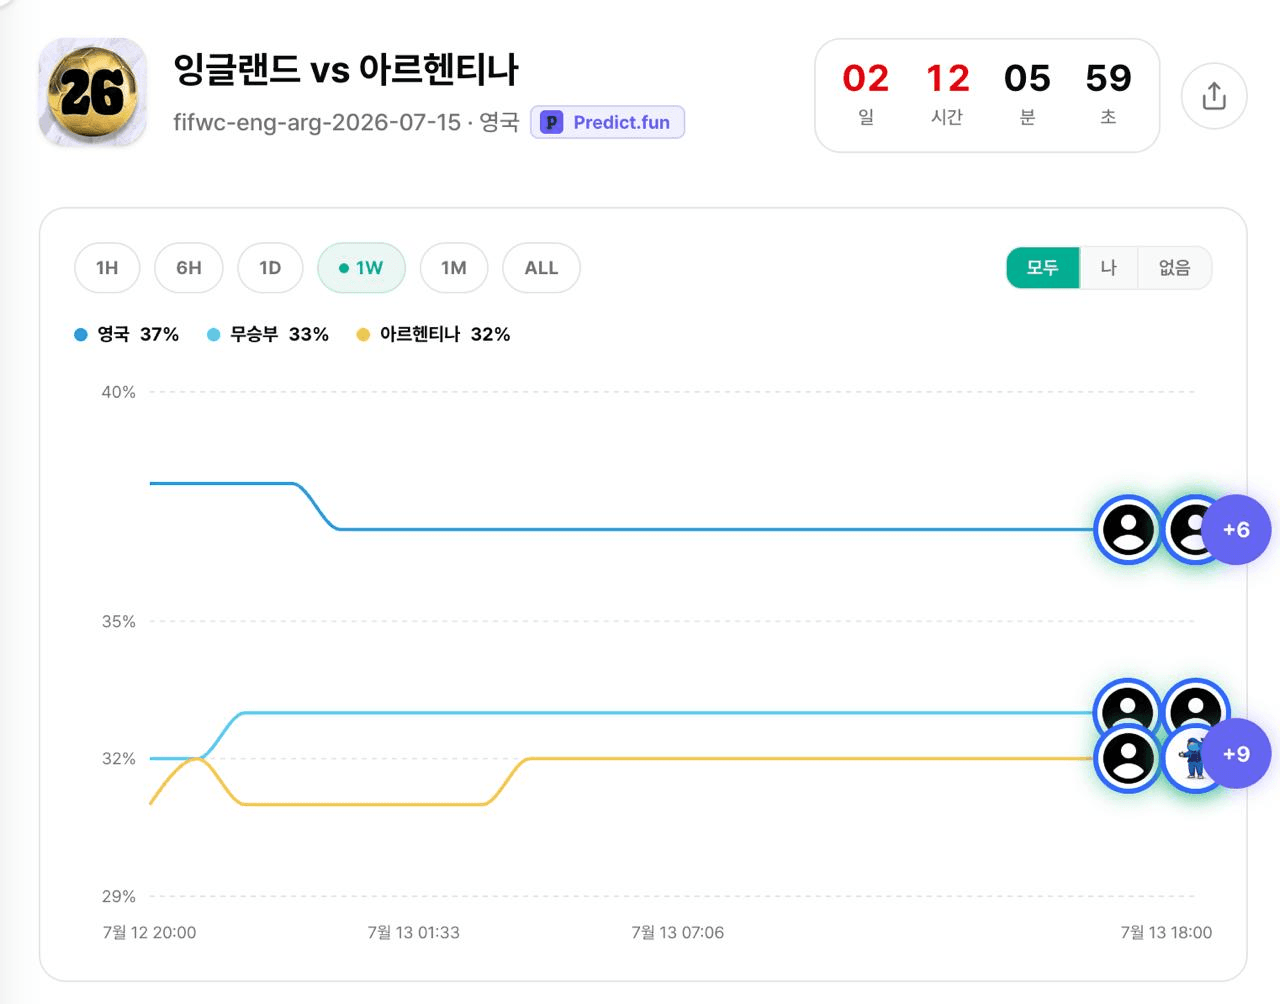Select the active 1W range
The width and height of the screenshot is (1280, 1004).
[x=361, y=268]
